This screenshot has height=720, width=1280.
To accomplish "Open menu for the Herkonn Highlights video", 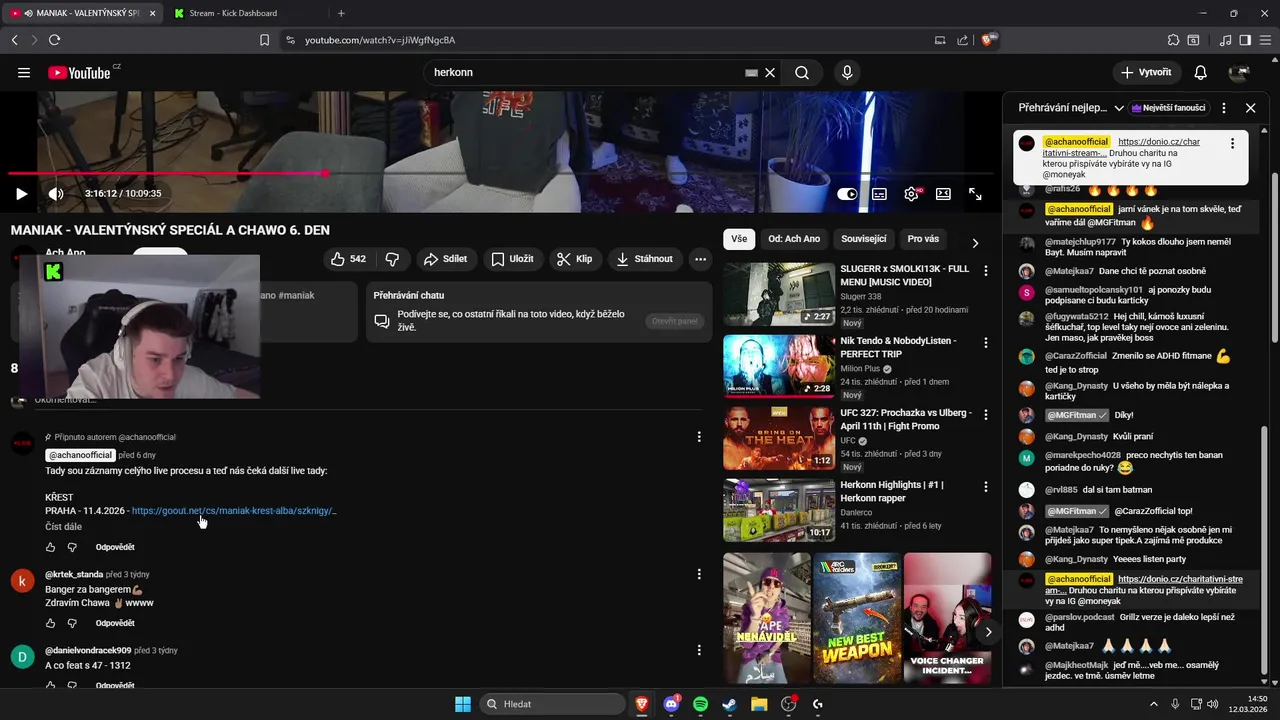I will [985, 486].
